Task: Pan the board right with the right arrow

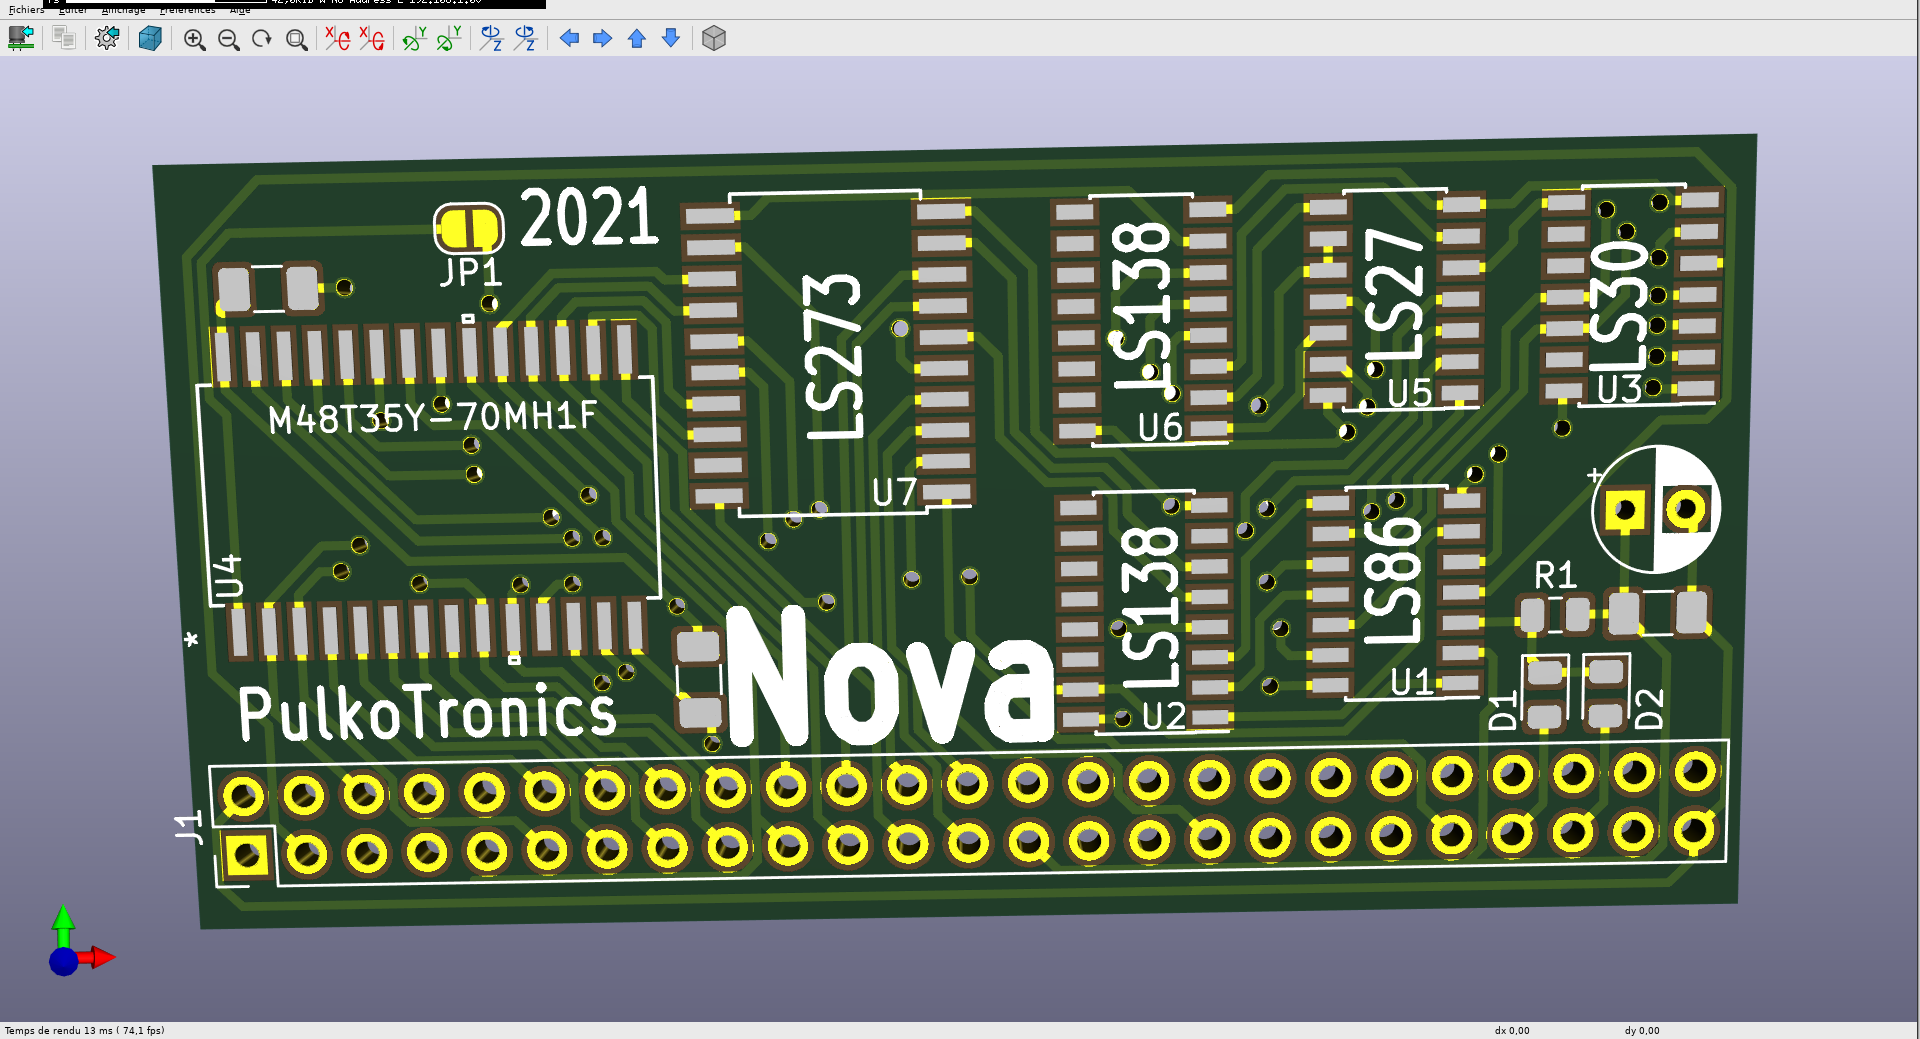Action: (x=602, y=39)
